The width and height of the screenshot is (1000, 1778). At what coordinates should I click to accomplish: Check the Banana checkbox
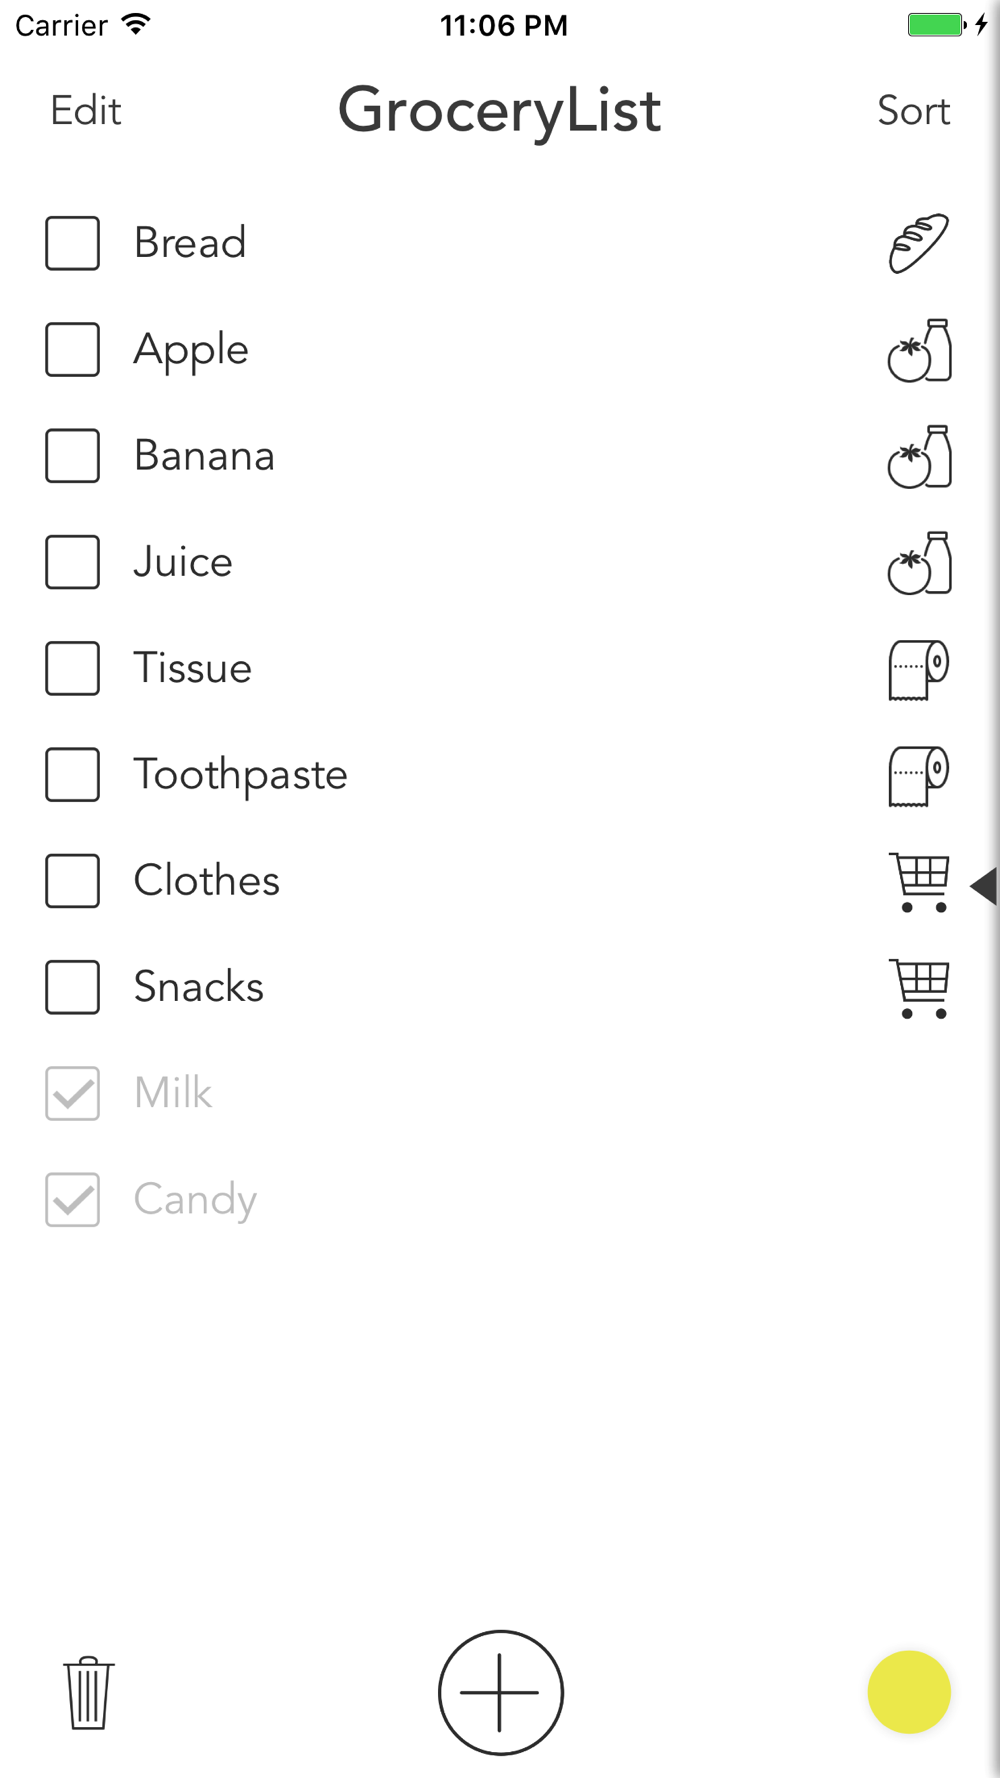tap(72, 456)
